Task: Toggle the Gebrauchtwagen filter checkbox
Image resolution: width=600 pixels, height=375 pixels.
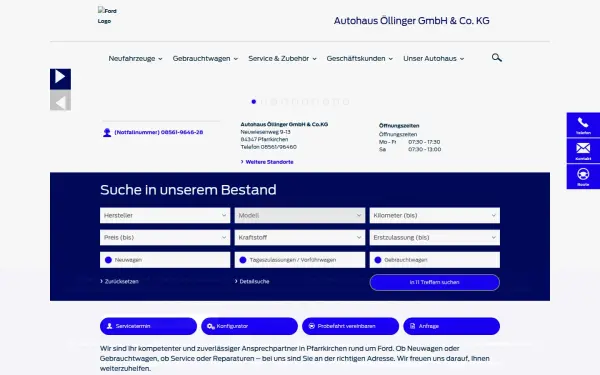Action: pyautogui.click(x=378, y=260)
